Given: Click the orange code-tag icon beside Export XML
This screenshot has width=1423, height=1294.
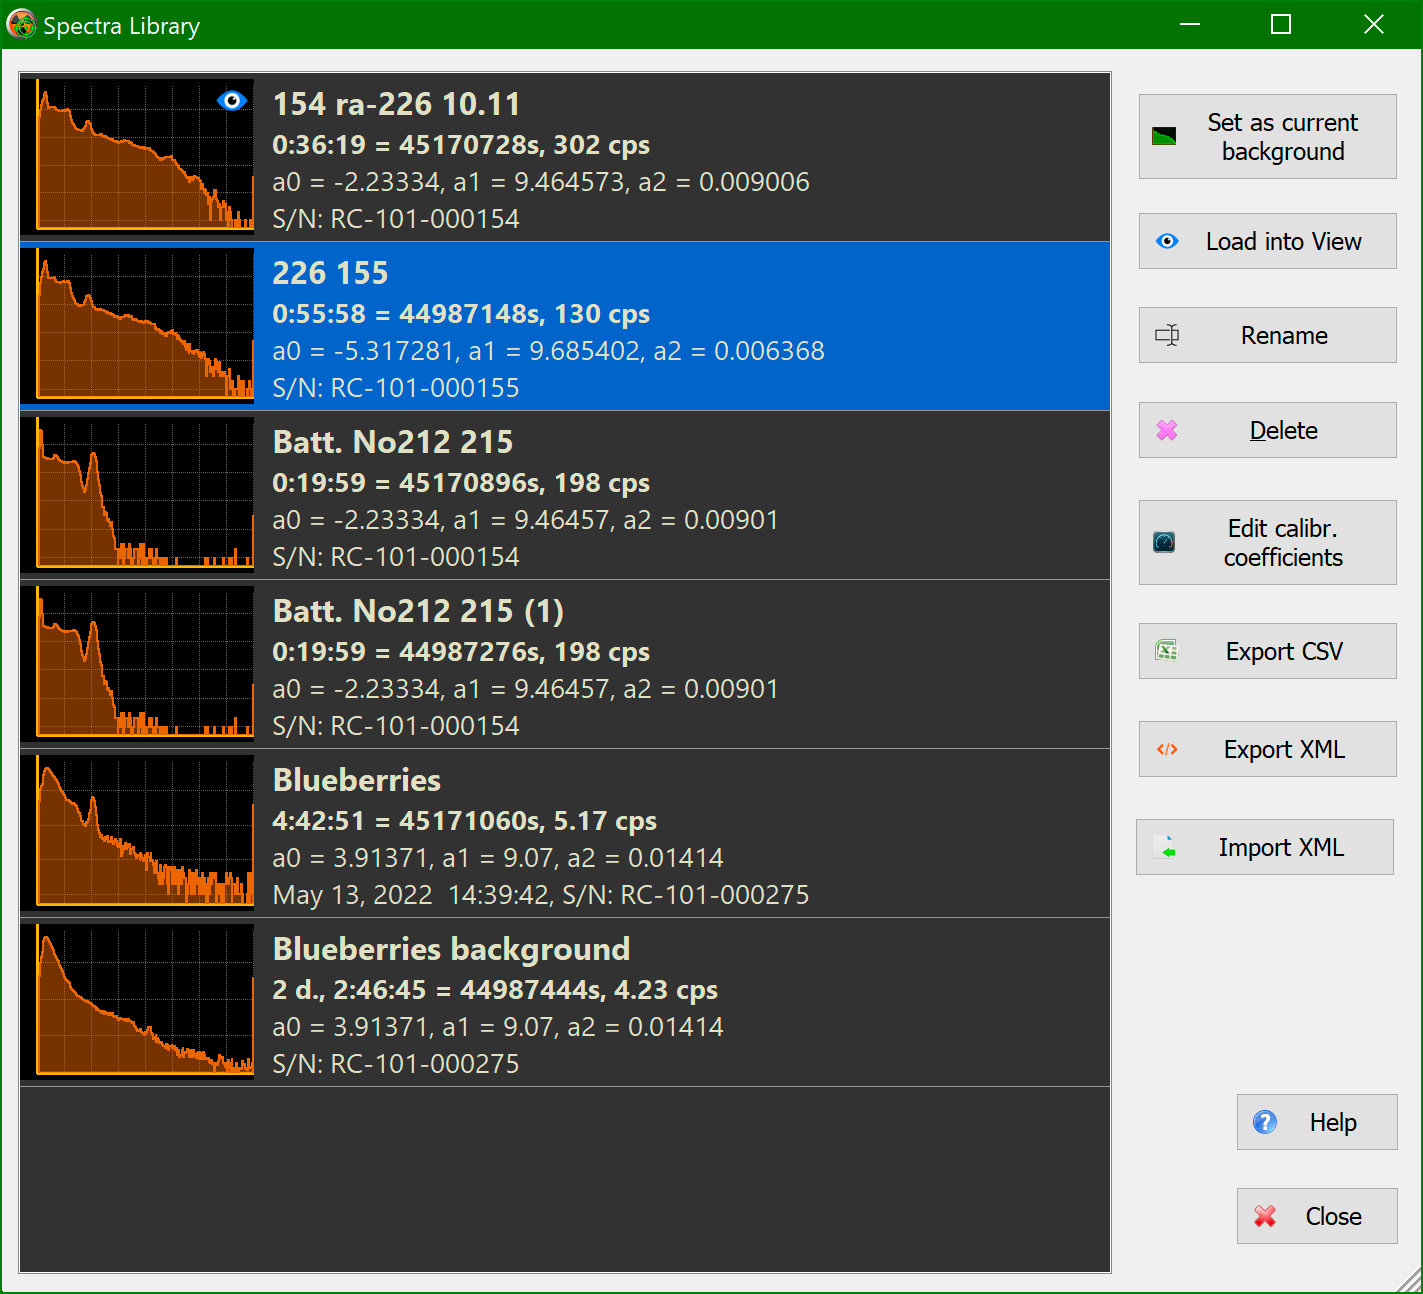Looking at the screenshot, I should [x=1167, y=749].
